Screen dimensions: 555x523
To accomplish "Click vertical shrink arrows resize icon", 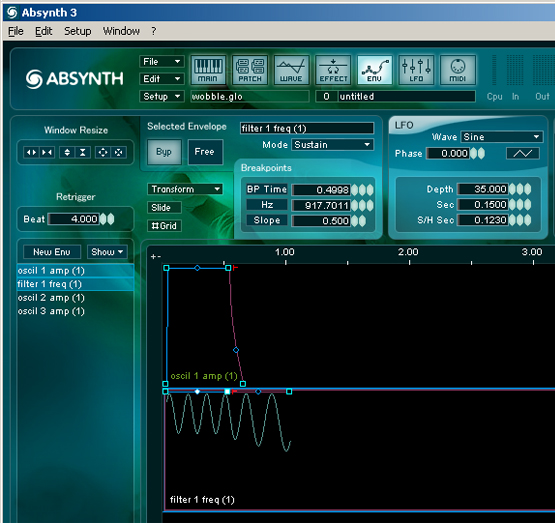I will pos(83,153).
